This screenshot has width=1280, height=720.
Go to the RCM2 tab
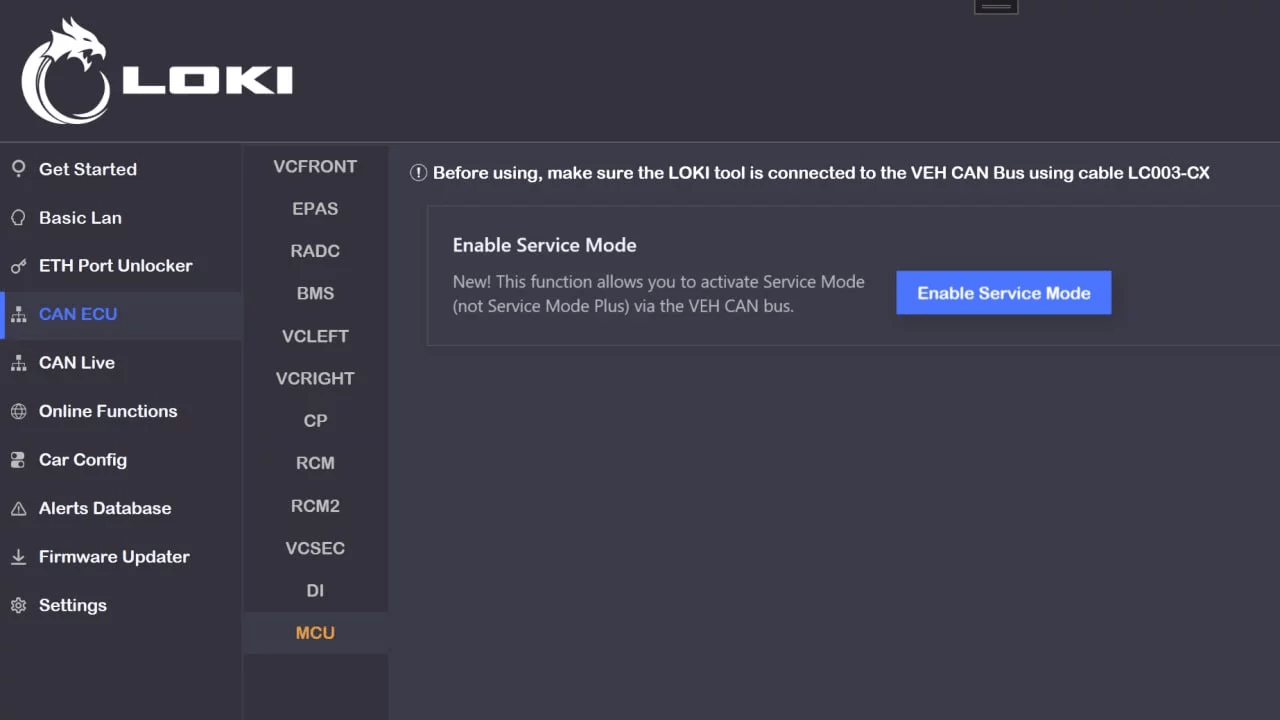pos(315,506)
